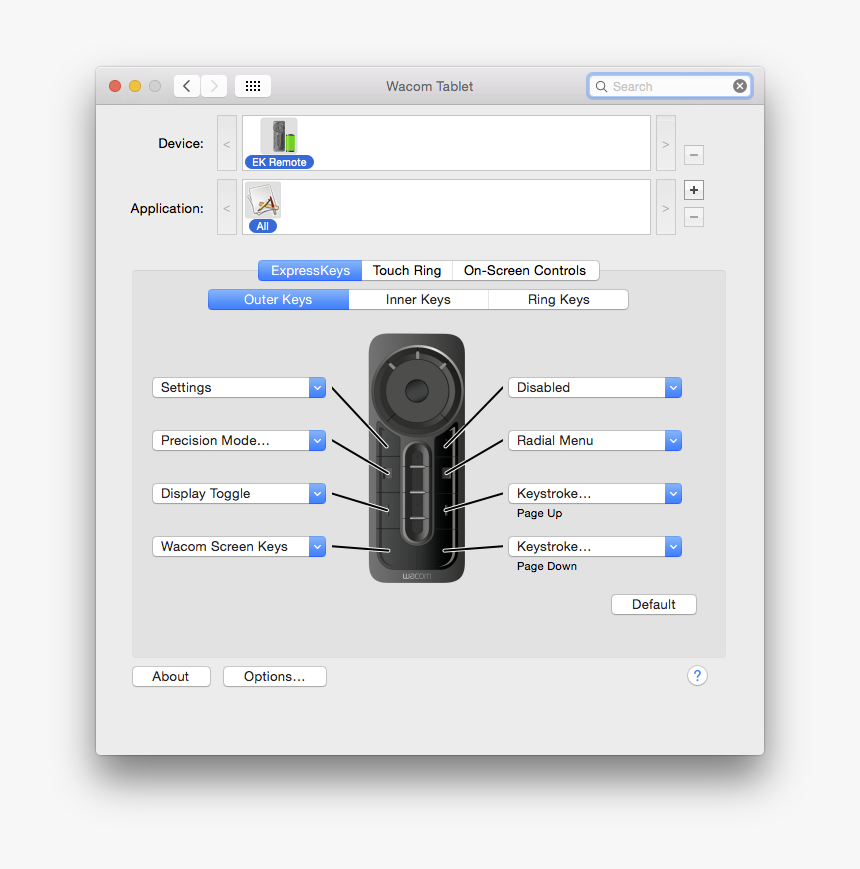
Task: Open the Keystroke dropdown for Page Down
Action: pyautogui.click(x=595, y=546)
